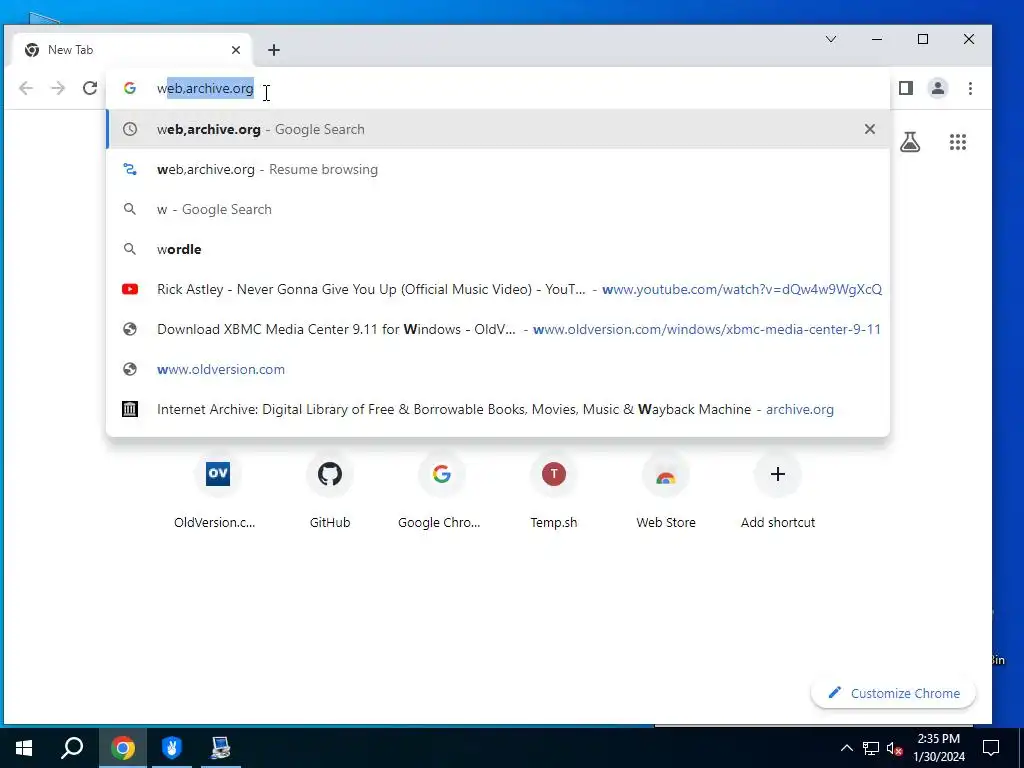
Task: Open the side panel toggle icon
Action: tap(906, 88)
